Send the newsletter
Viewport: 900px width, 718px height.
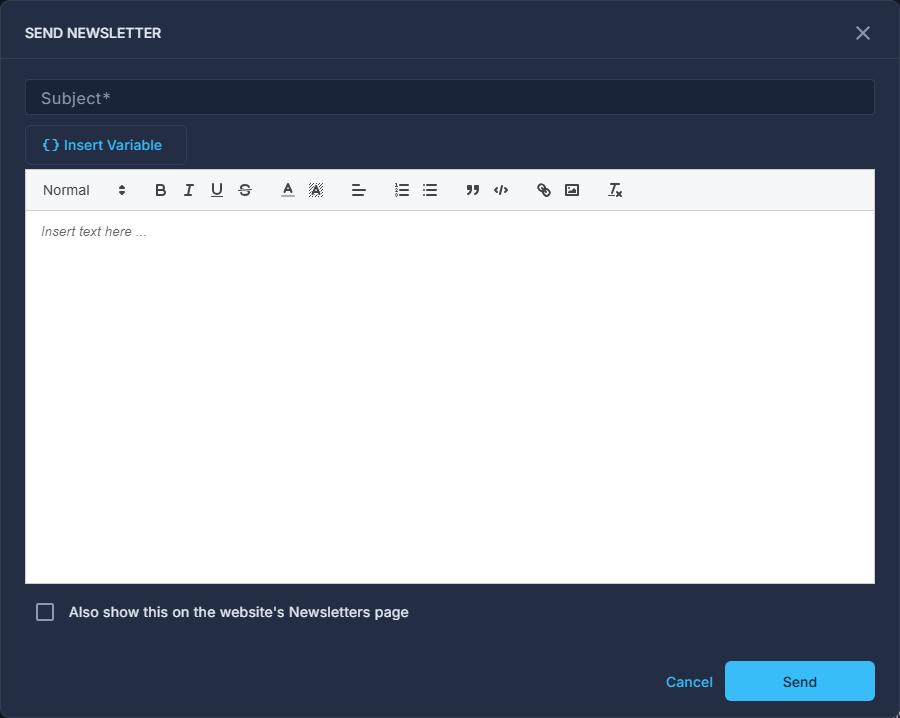tap(800, 681)
